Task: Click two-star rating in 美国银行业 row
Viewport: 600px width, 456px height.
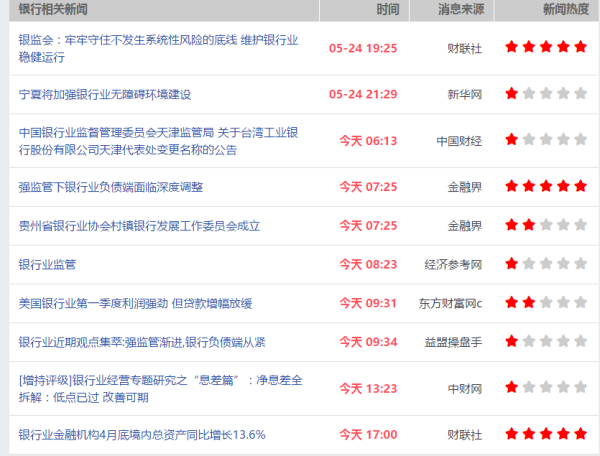Action: tap(546, 303)
